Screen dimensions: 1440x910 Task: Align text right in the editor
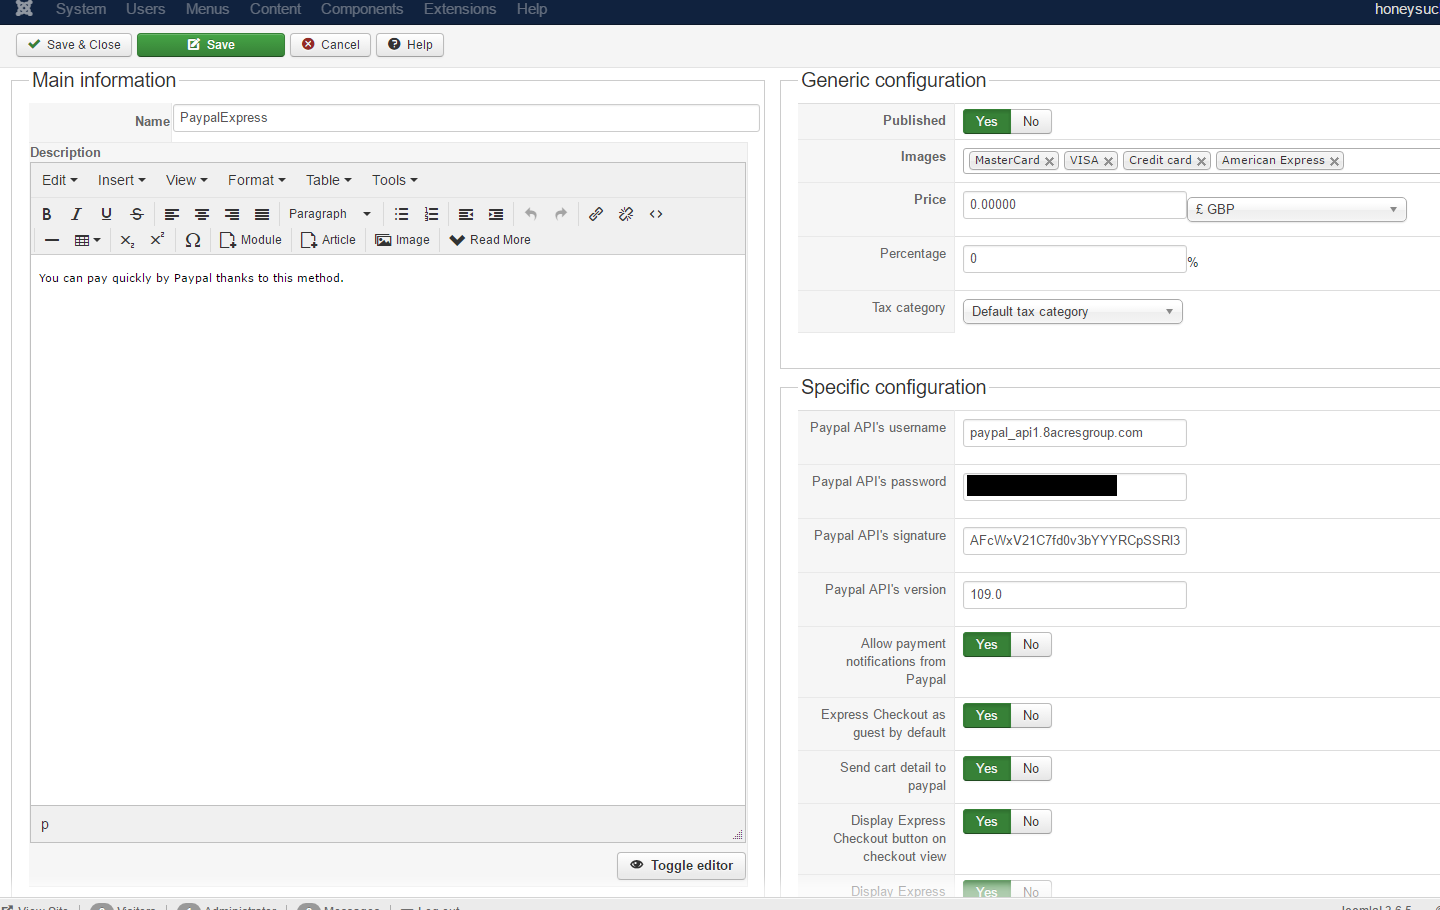click(x=232, y=214)
